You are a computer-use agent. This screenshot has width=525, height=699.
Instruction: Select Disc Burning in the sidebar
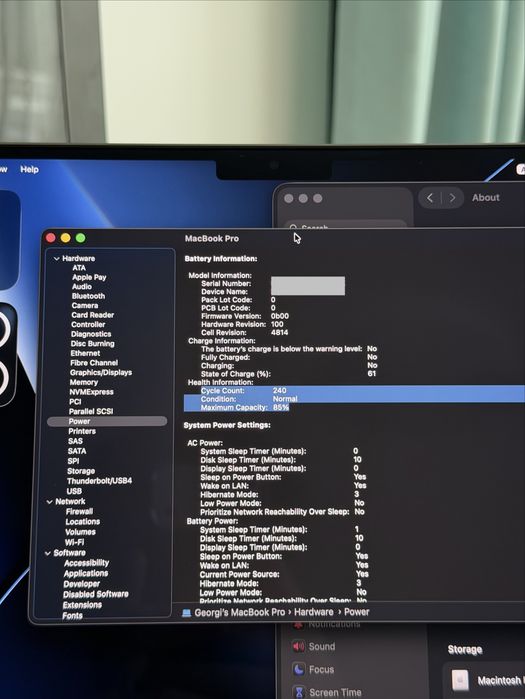pos(92,344)
